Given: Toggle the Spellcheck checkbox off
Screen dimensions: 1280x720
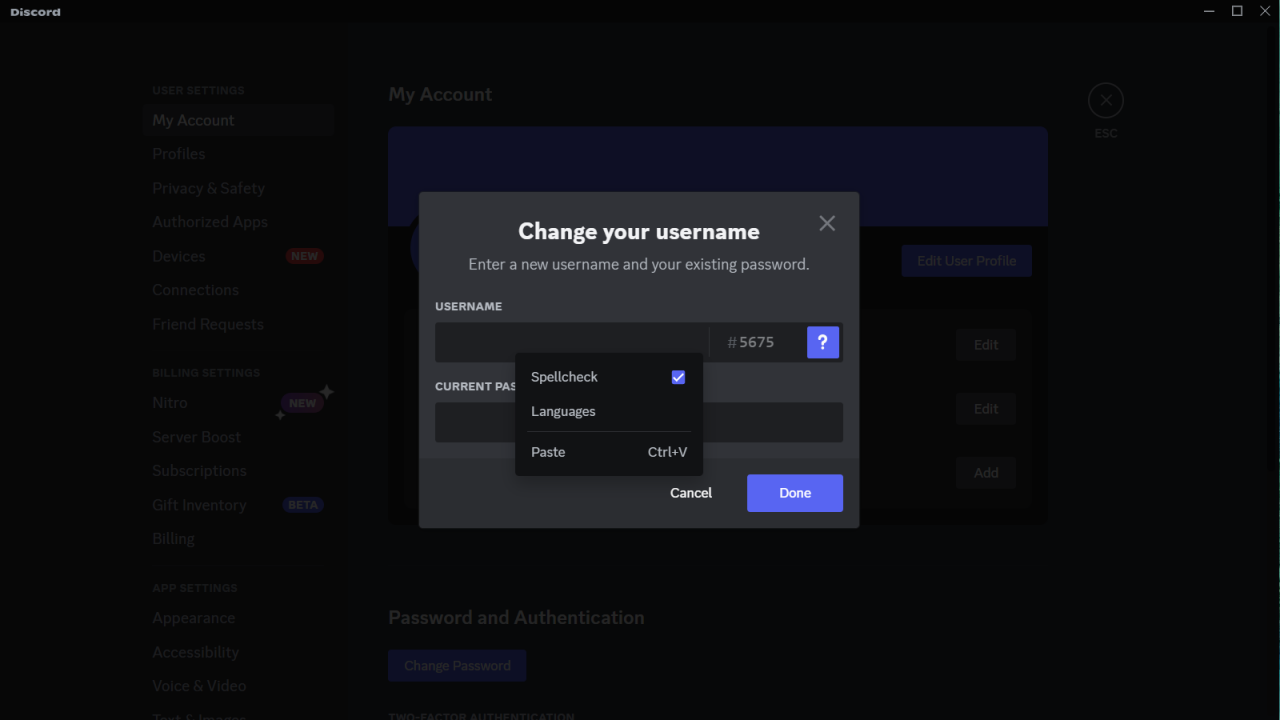Looking at the screenshot, I should [678, 377].
